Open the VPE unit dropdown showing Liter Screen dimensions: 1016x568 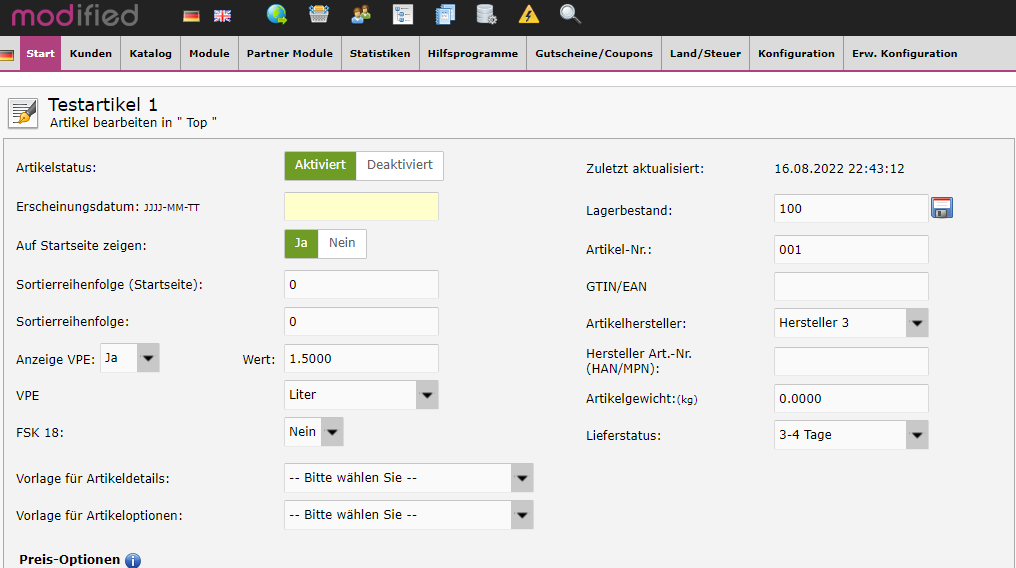(x=427, y=395)
